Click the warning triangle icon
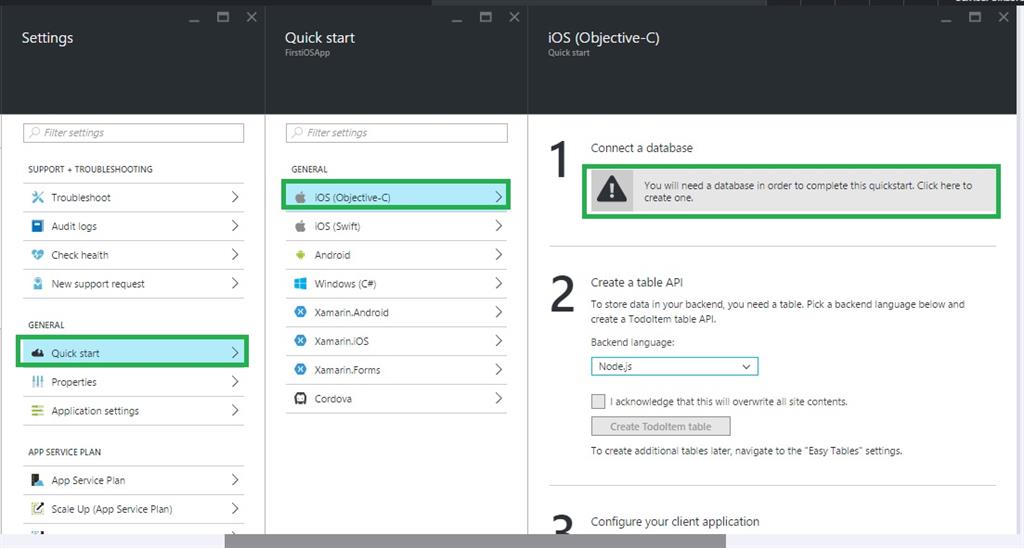 point(611,190)
